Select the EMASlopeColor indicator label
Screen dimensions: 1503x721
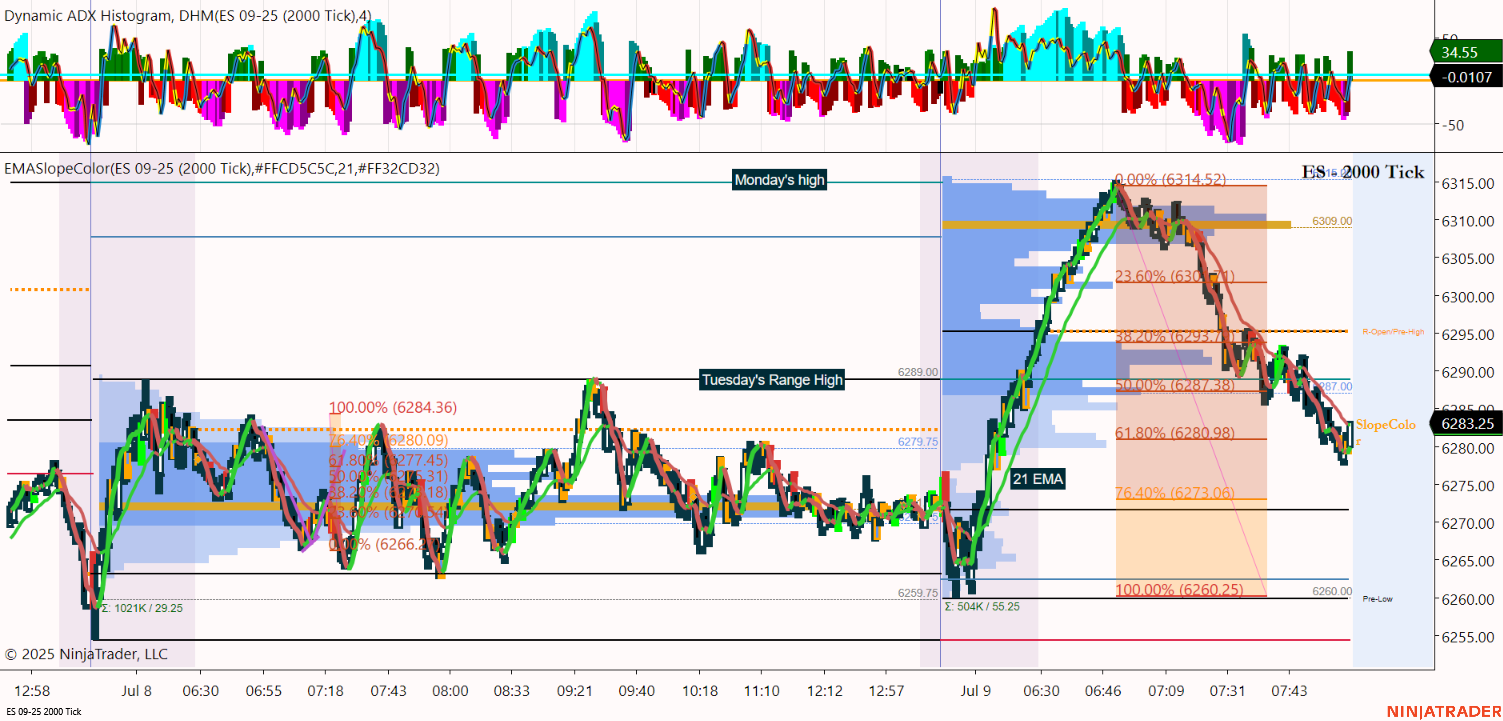coord(222,169)
